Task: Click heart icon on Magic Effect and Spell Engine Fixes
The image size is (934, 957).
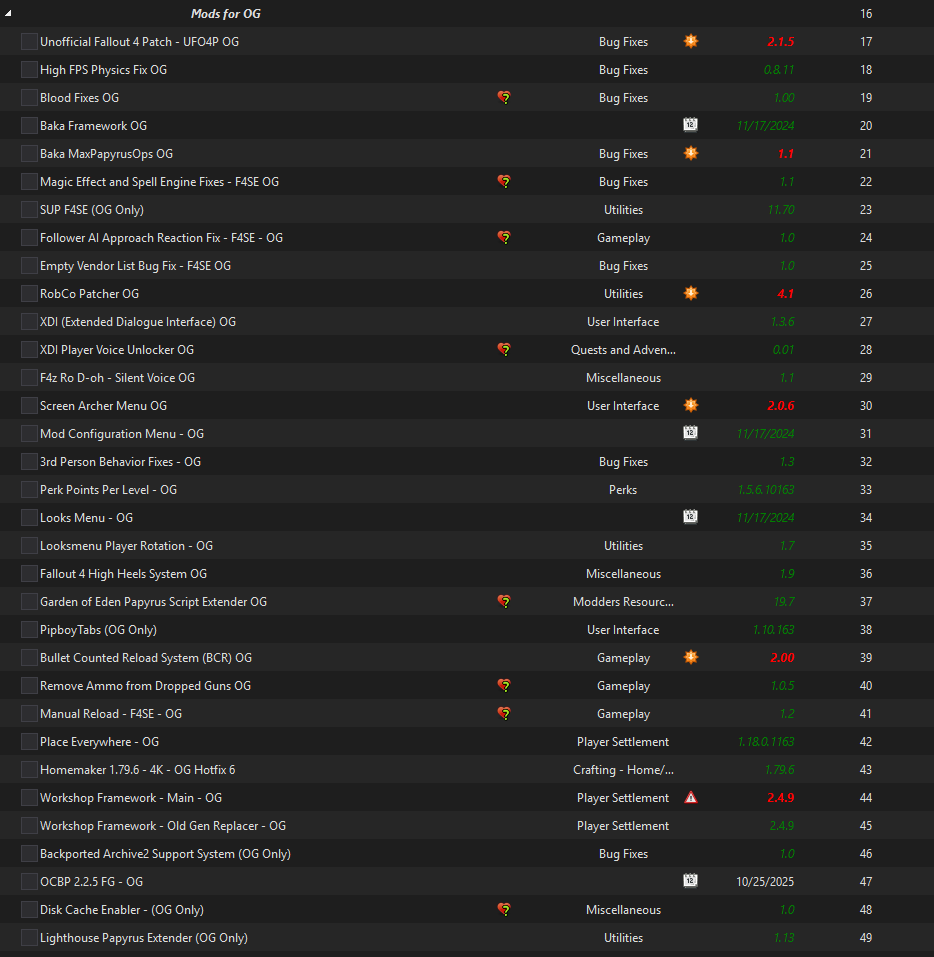Action: coord(504,181)
